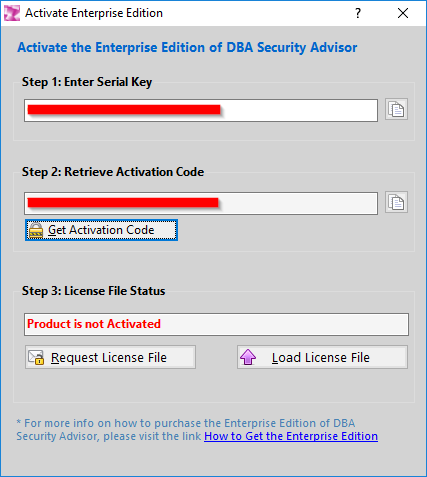Image resolution: width=427 pixels, height=477 pixels.
Task: Copy the activation code with the copy icon
Action: pyautogui.click(x=396, y=202)
